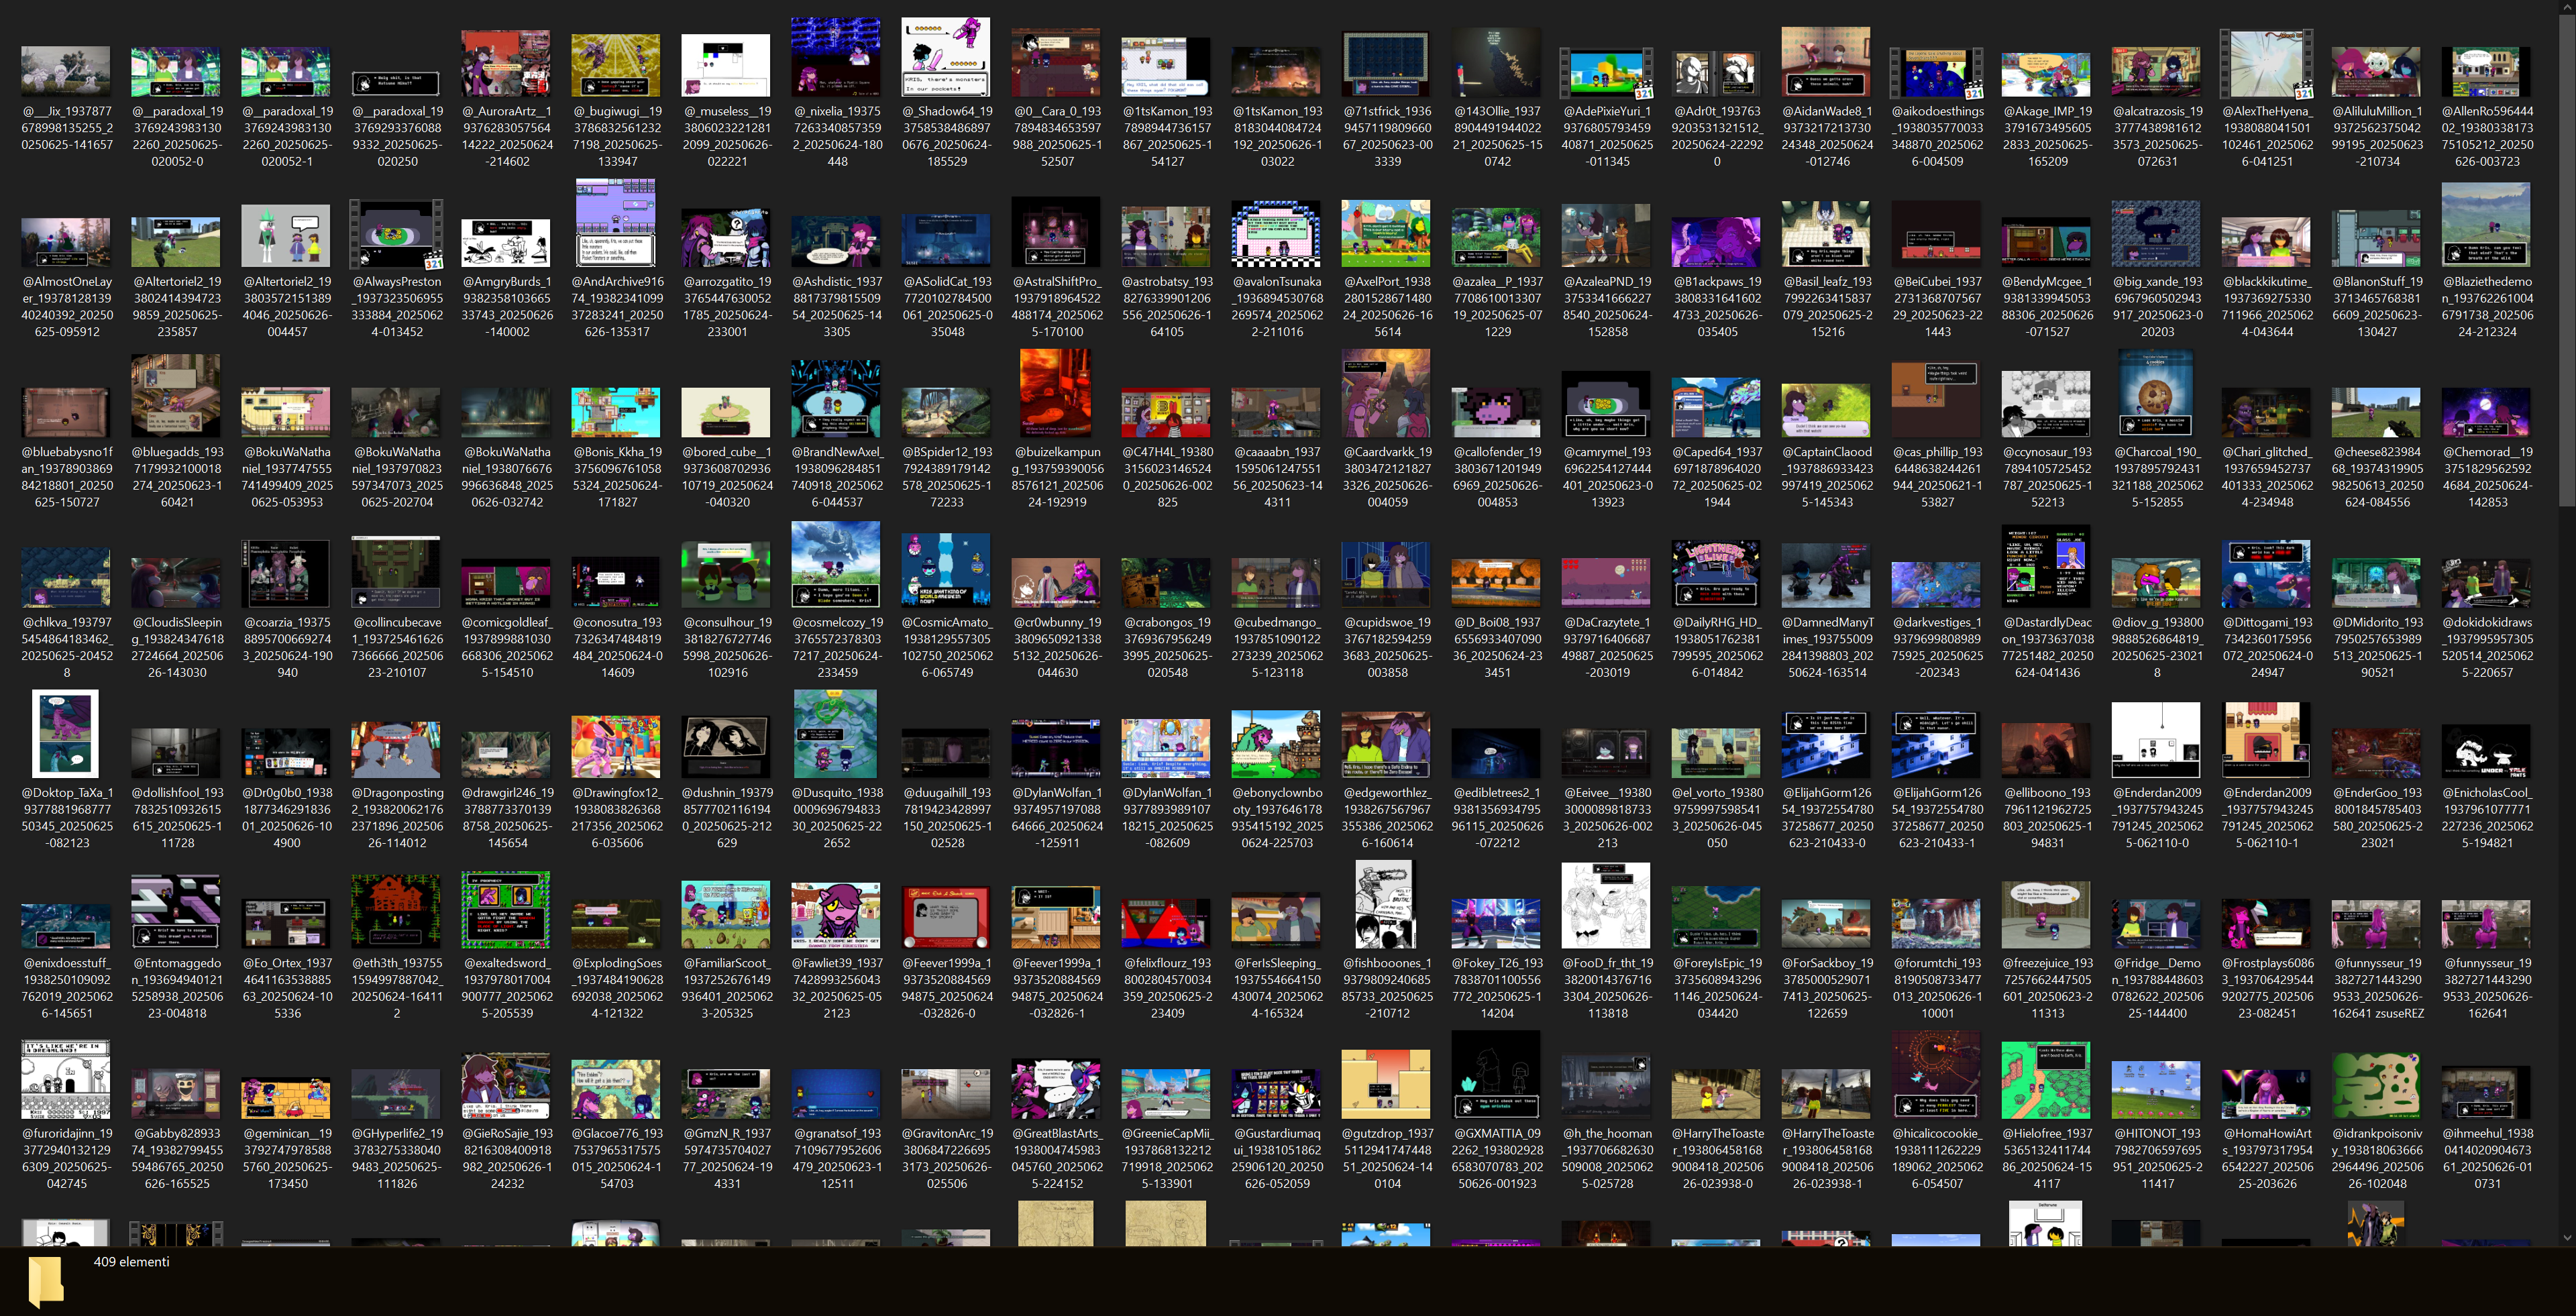This screenshot has height=1316, width=2576.
Task: Select the @cosmelcozy sky image thumbnail
Action: pyautogui.click(x=836, y=564)
